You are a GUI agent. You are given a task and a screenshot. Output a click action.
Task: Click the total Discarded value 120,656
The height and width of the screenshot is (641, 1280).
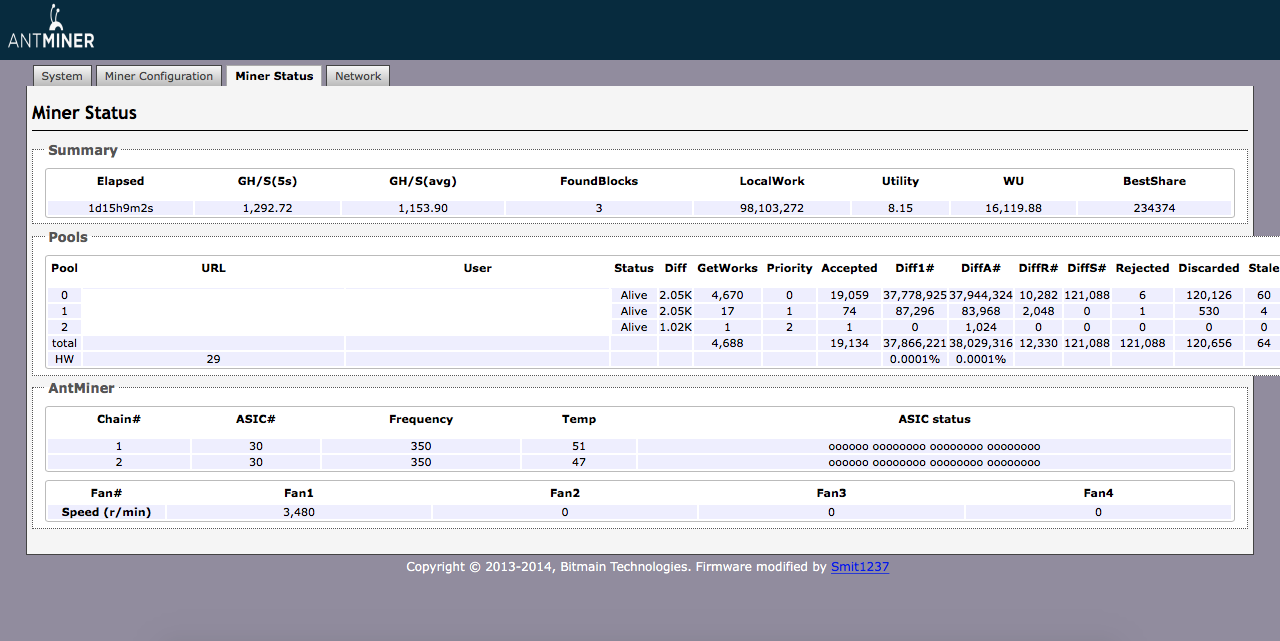click(x=1208, y=343)
